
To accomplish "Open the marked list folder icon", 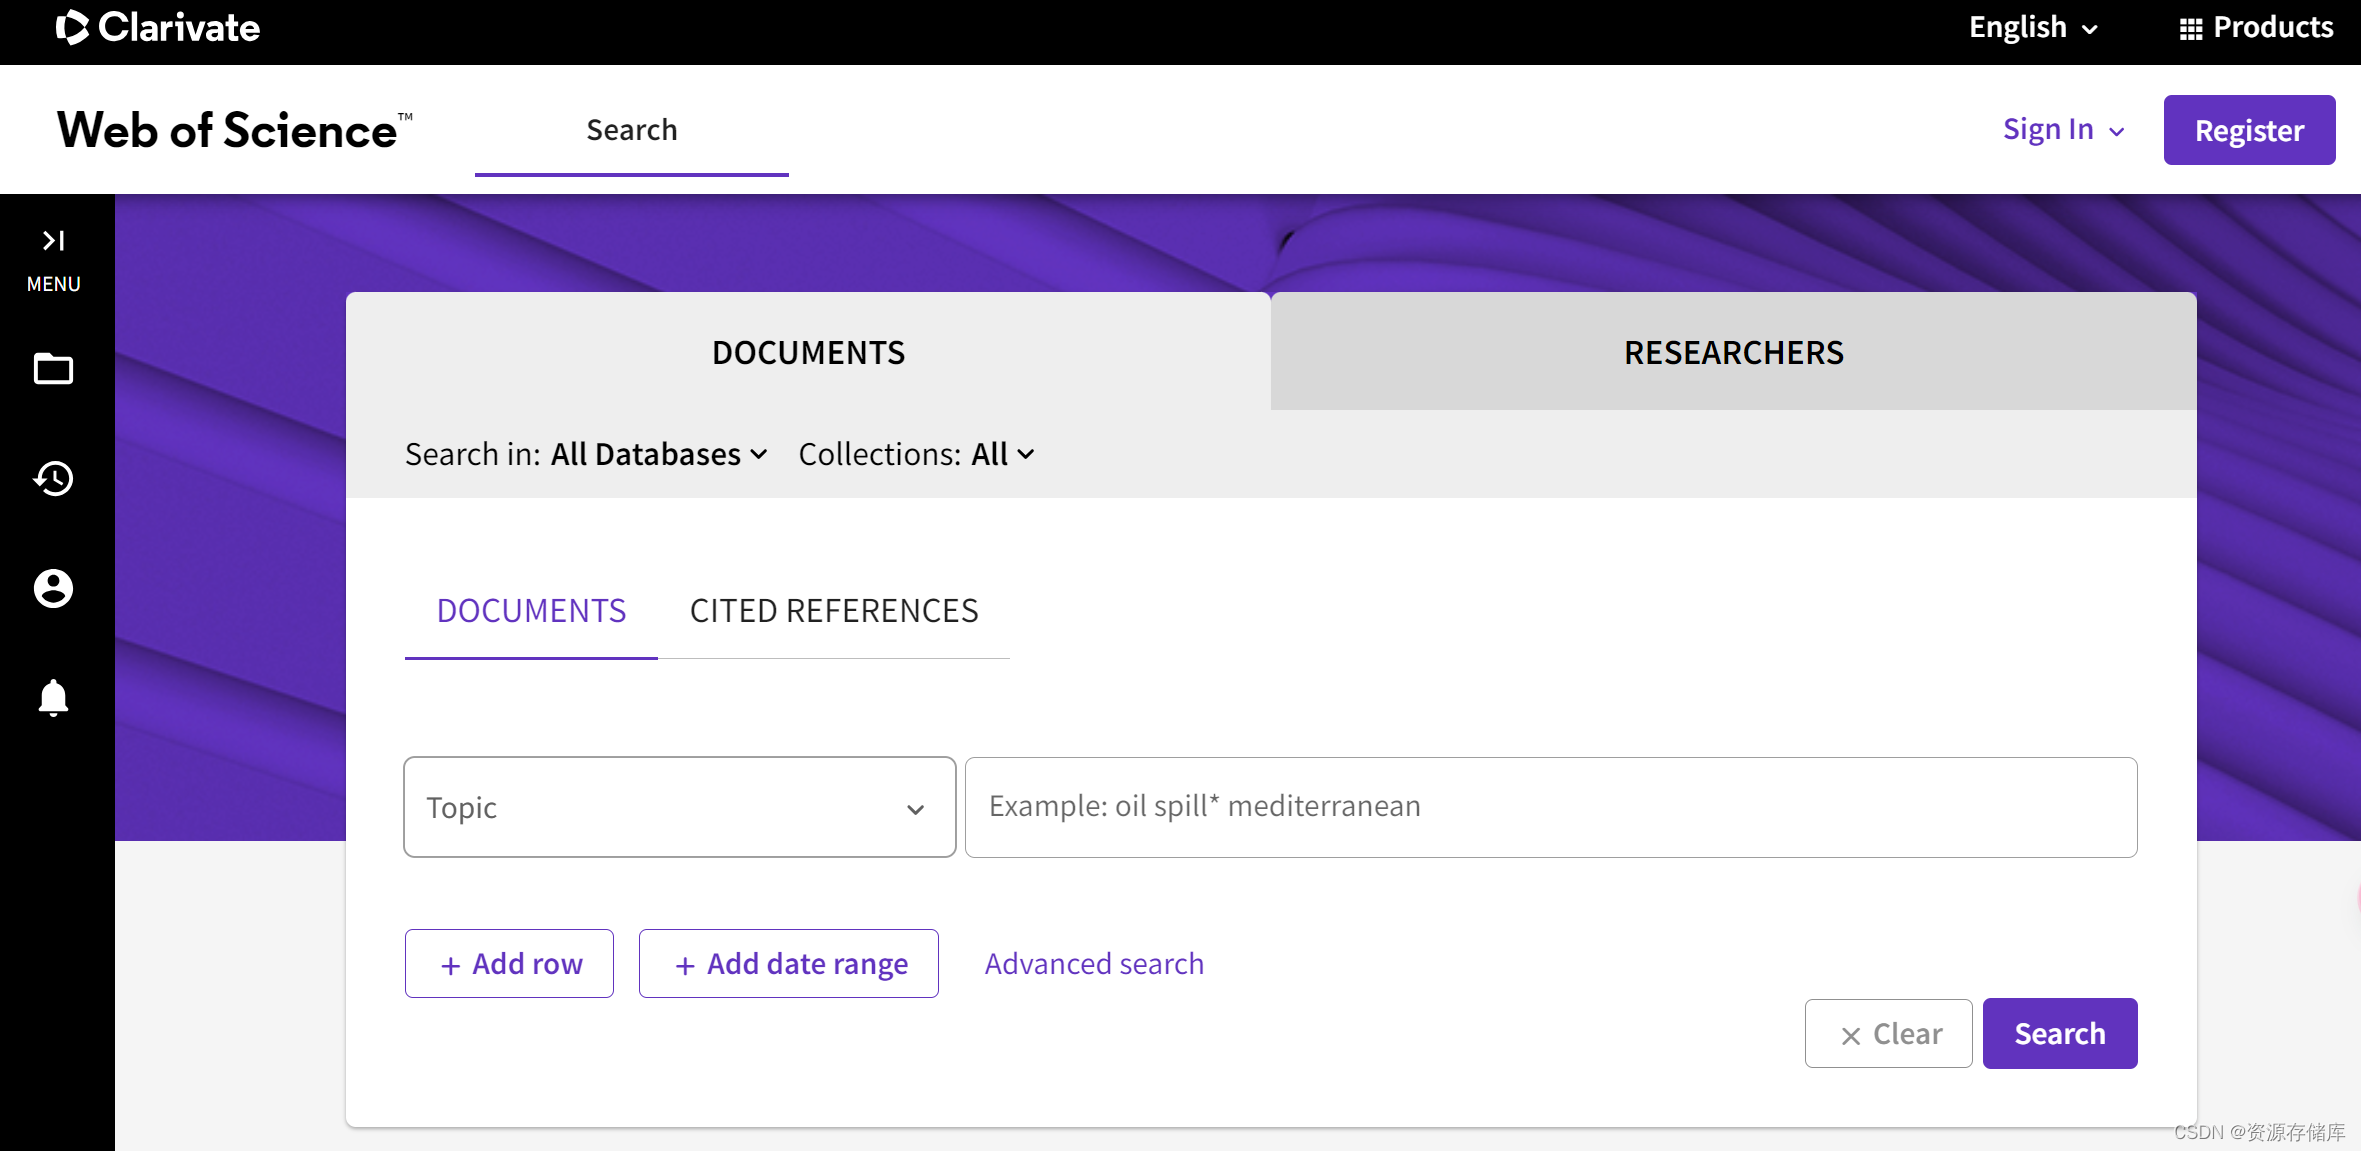I will point(53,369).
